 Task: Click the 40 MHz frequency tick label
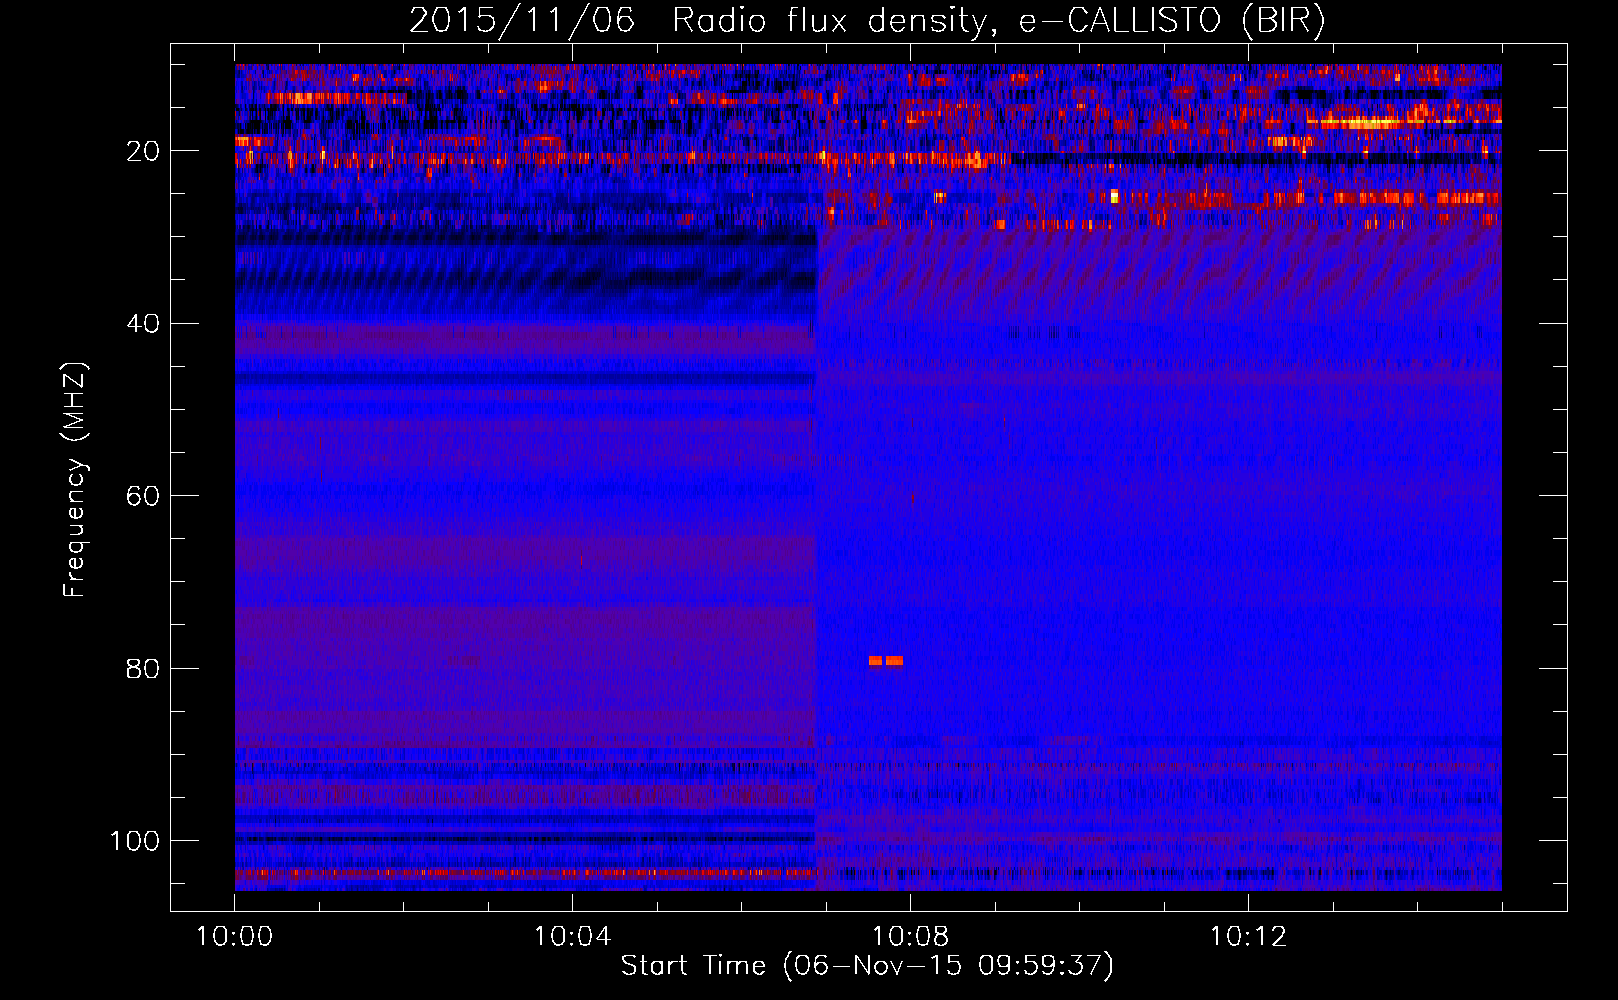[143, 324]
